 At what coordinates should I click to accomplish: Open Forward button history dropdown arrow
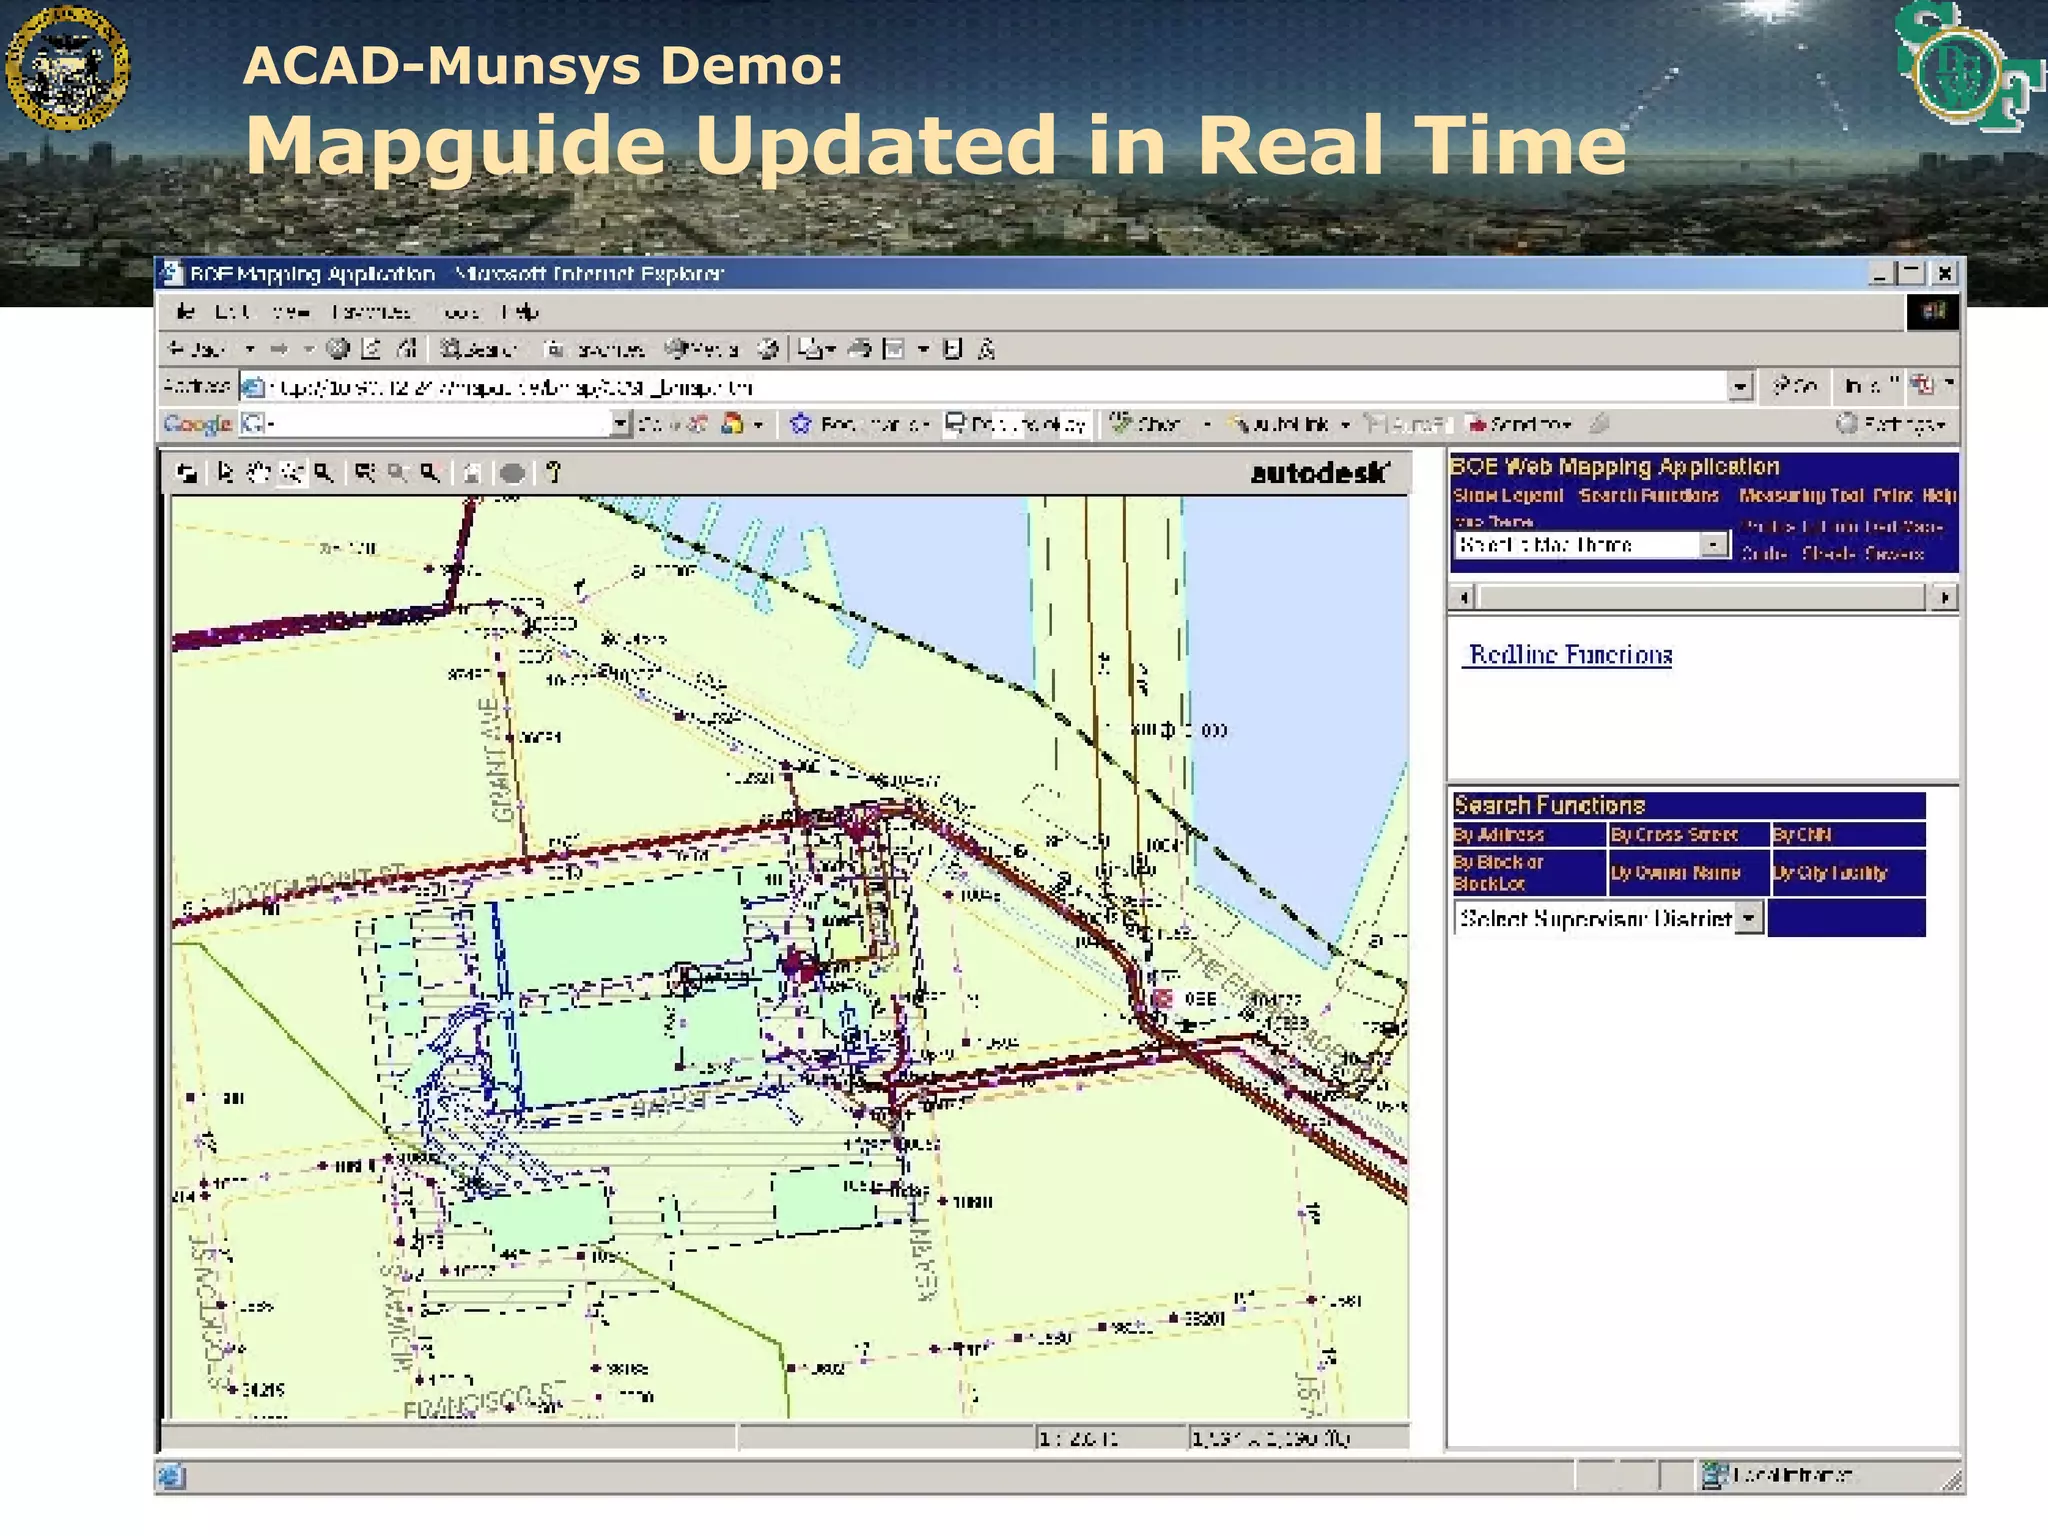coord(309,349)
